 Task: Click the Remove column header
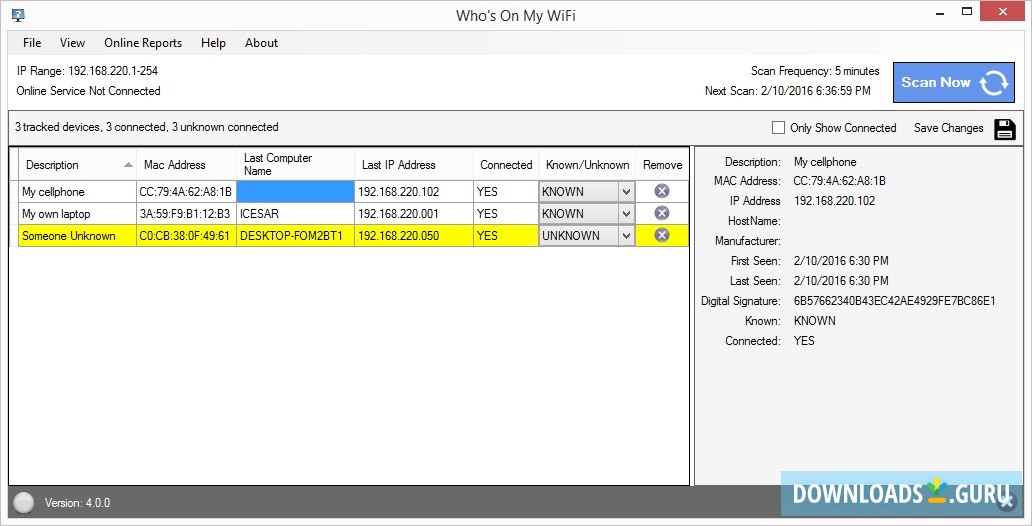tap(663, 165)
